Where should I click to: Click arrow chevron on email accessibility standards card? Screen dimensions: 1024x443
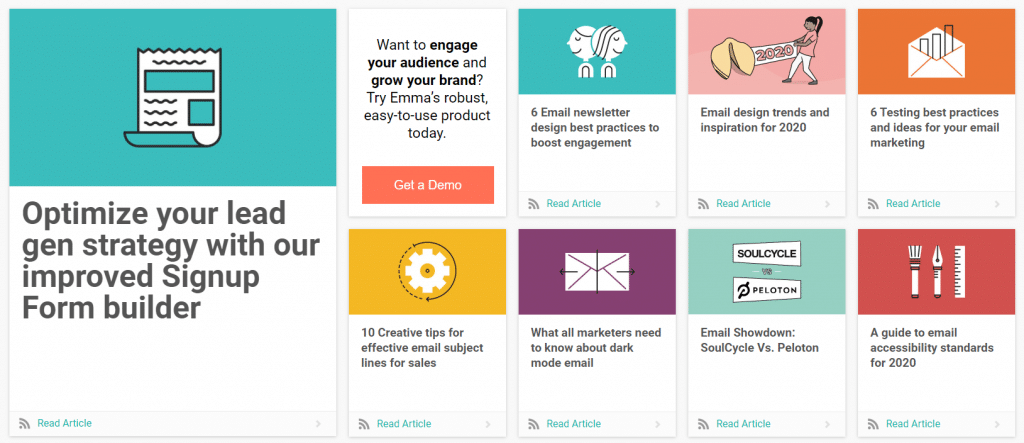[x=997, y=424]
